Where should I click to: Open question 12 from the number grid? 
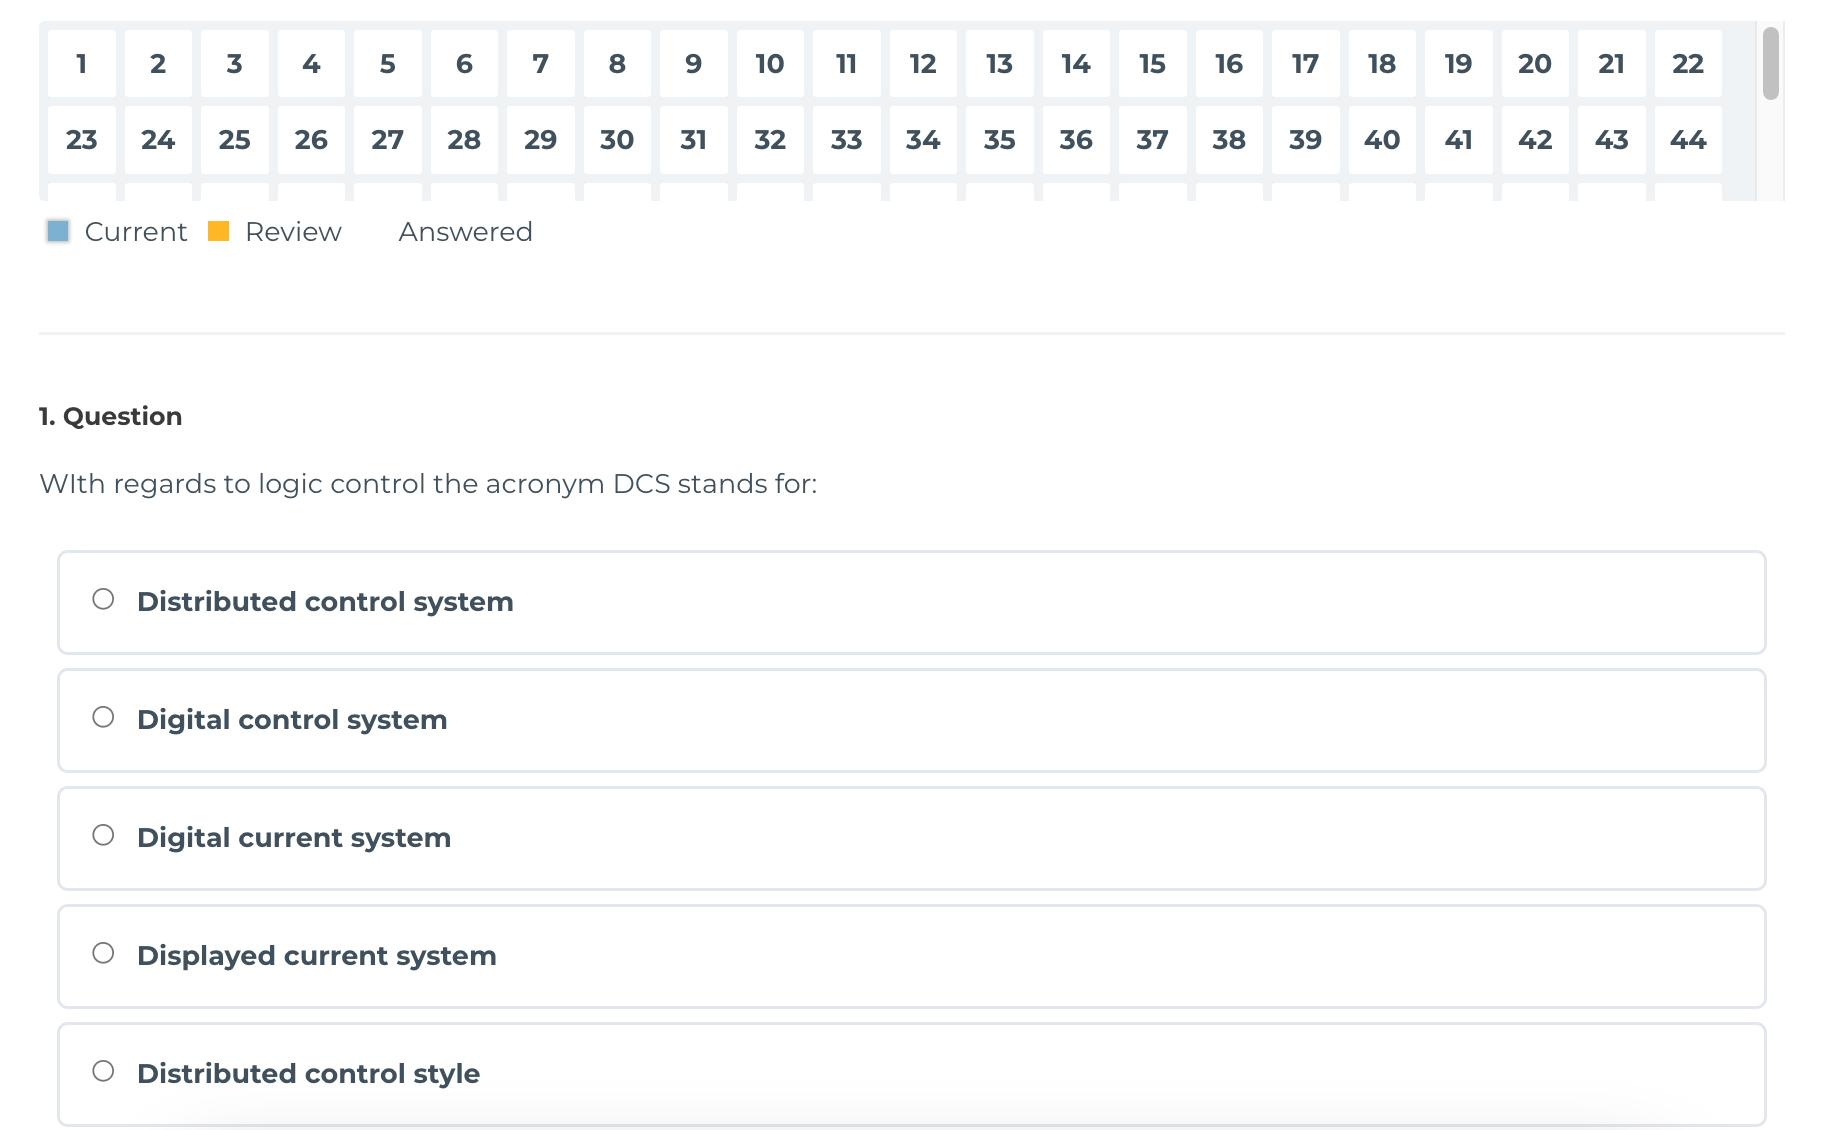(x=923, y=64)
